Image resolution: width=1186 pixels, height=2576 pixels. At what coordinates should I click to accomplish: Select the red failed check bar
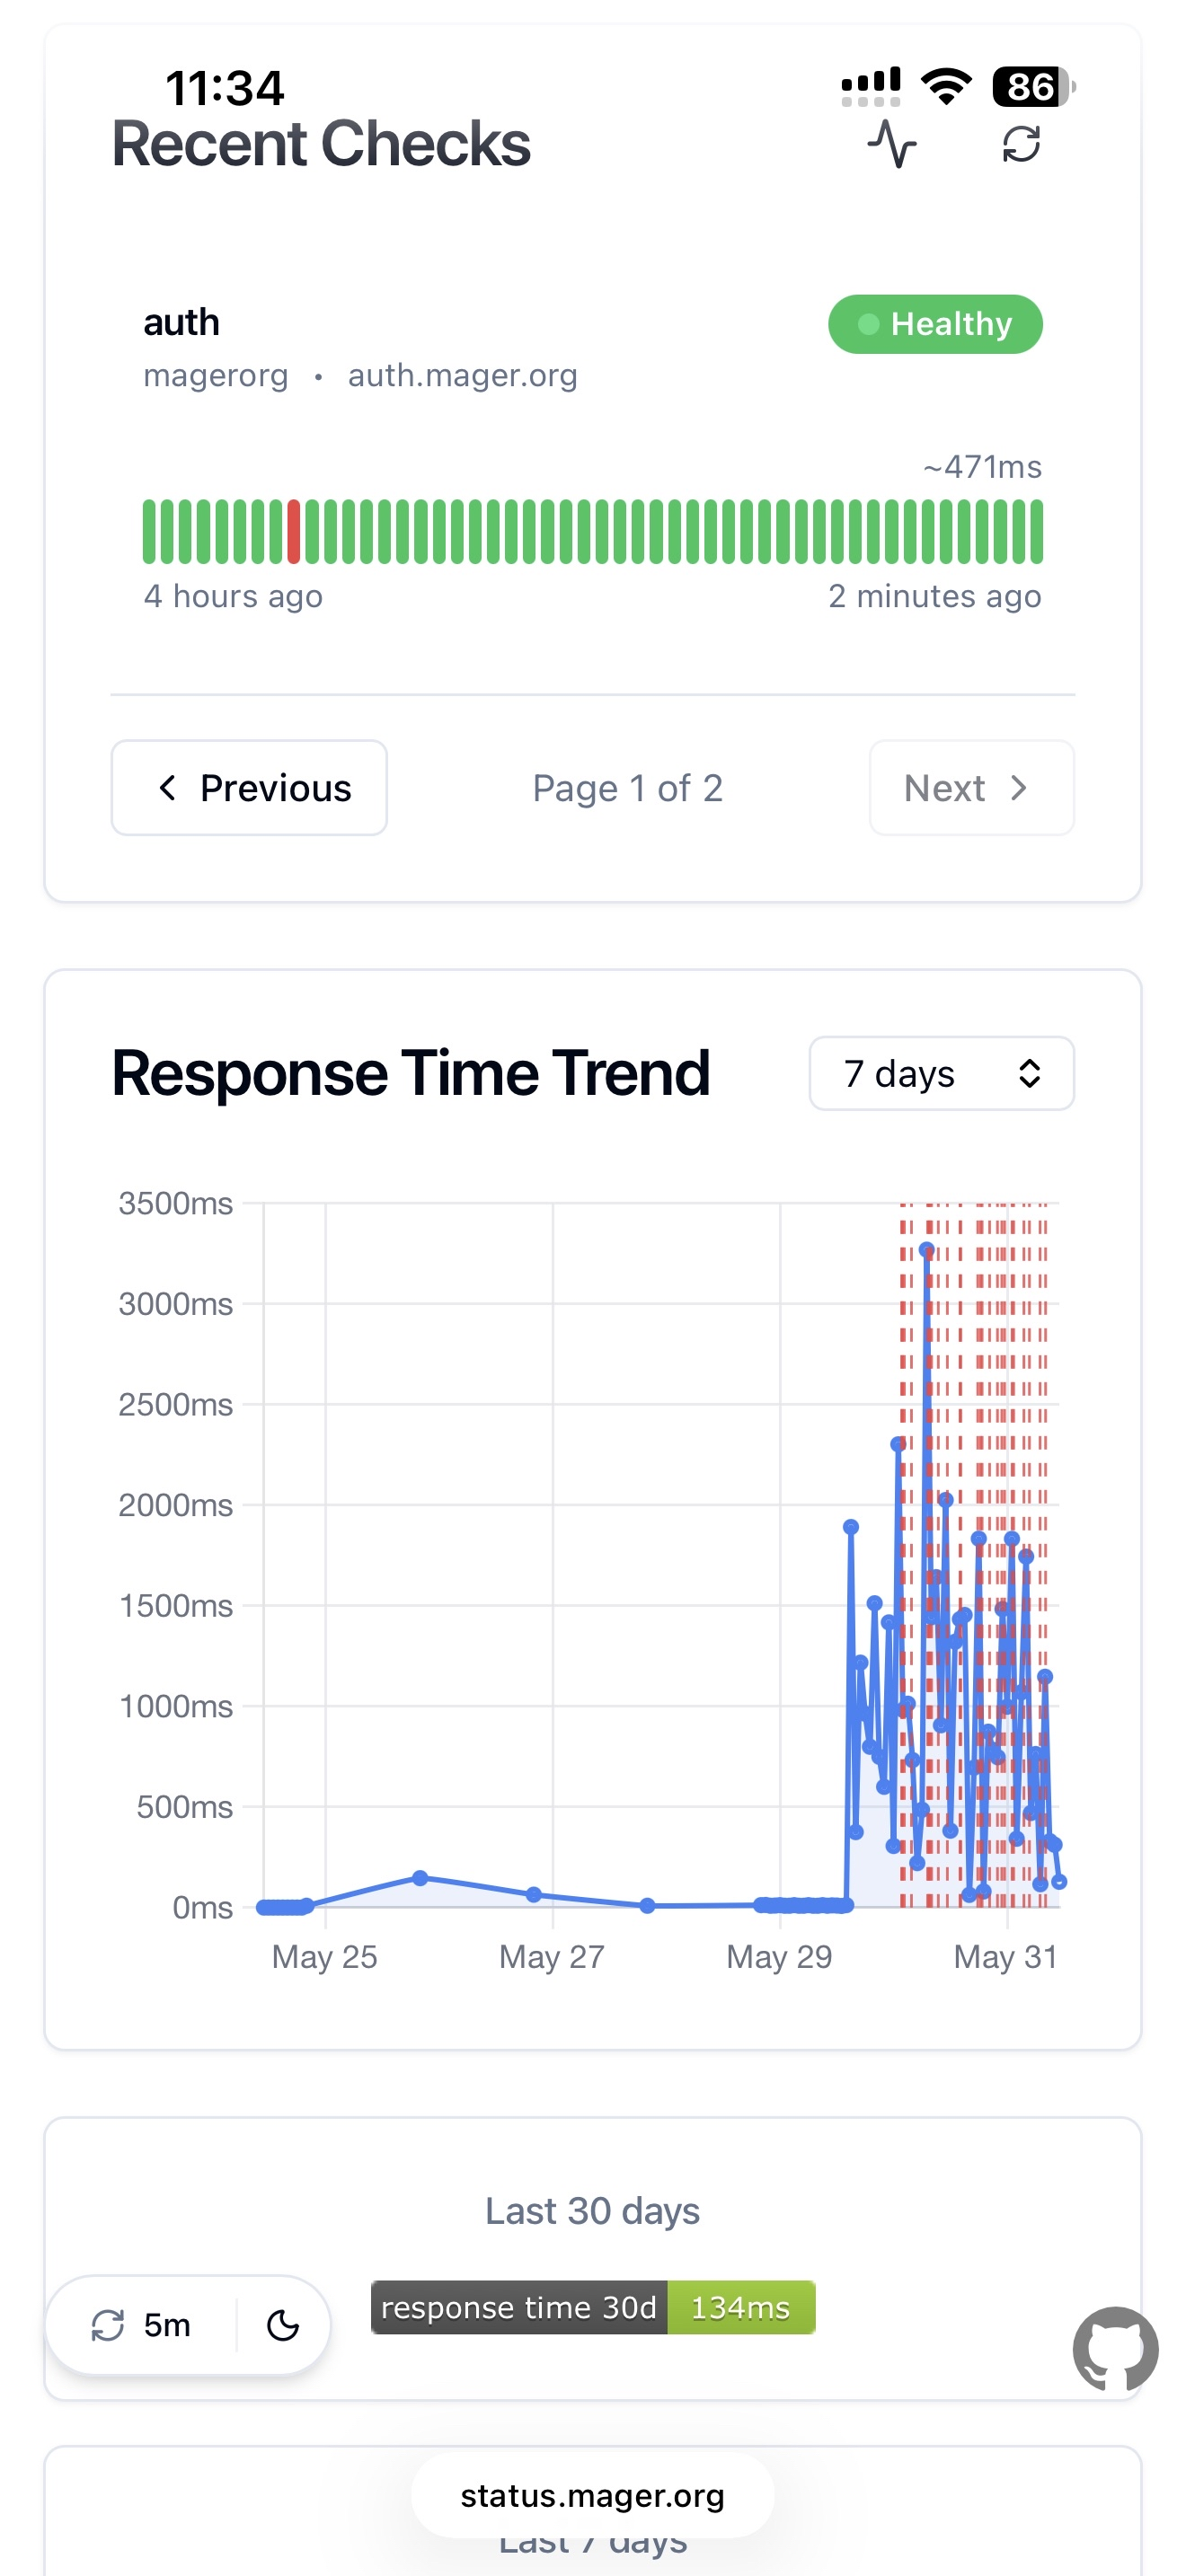click(x=294, y=532)
